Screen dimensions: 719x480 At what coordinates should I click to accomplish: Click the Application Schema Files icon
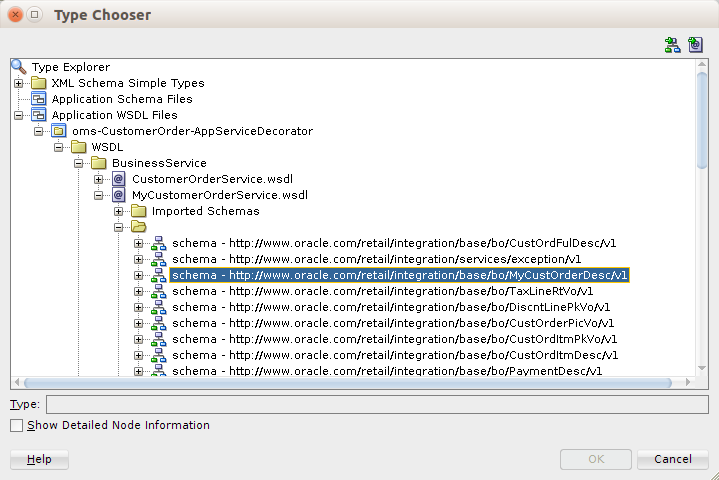[x=39, y=99]
